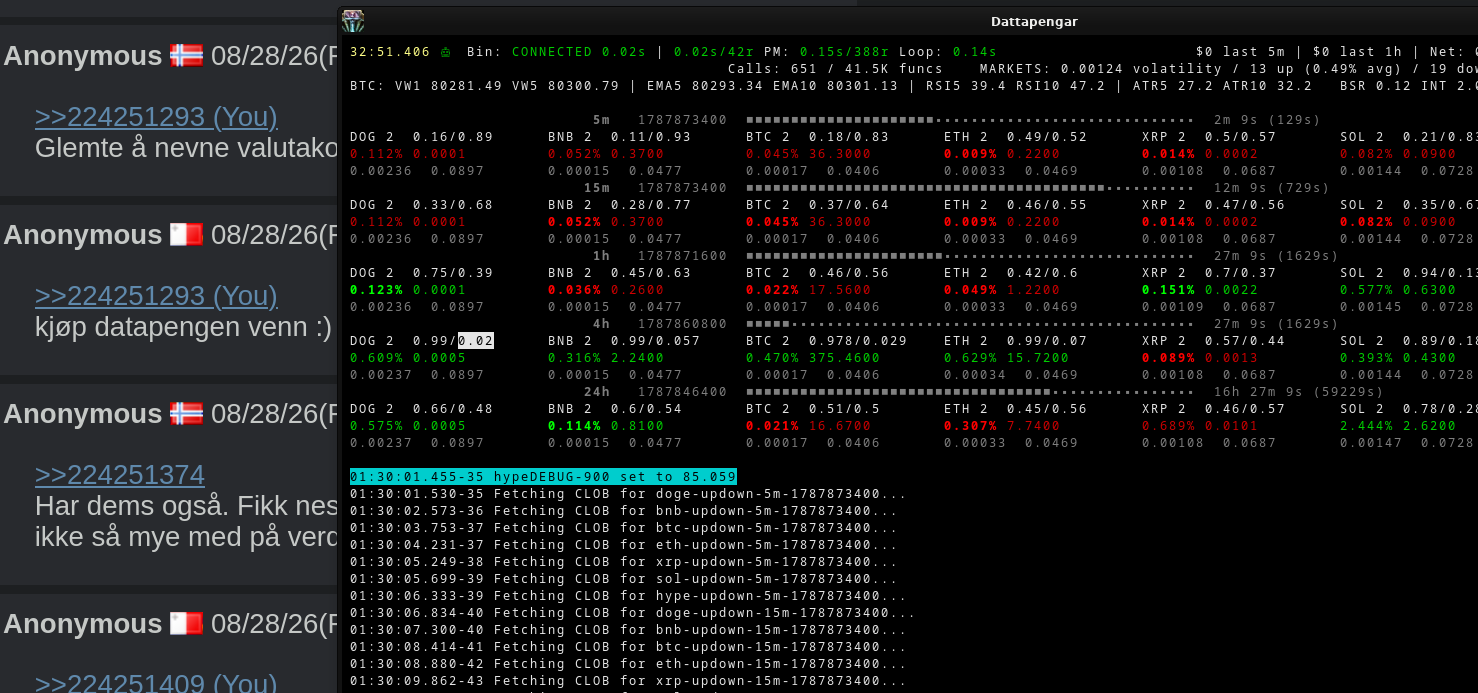Click Malta flag in the 'kjøp datapengen venn' post
Screen dimensions: 1478x693
tap(187, 235)
